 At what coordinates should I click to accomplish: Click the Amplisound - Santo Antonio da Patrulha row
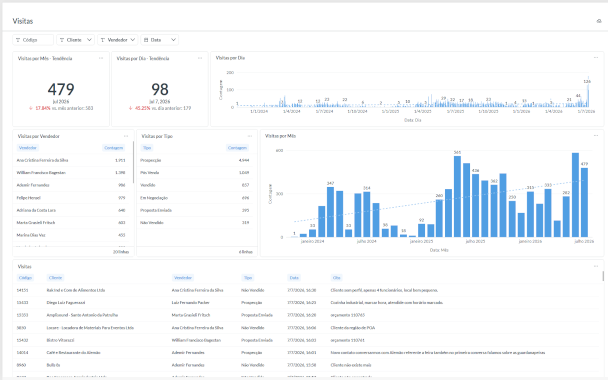306,315
